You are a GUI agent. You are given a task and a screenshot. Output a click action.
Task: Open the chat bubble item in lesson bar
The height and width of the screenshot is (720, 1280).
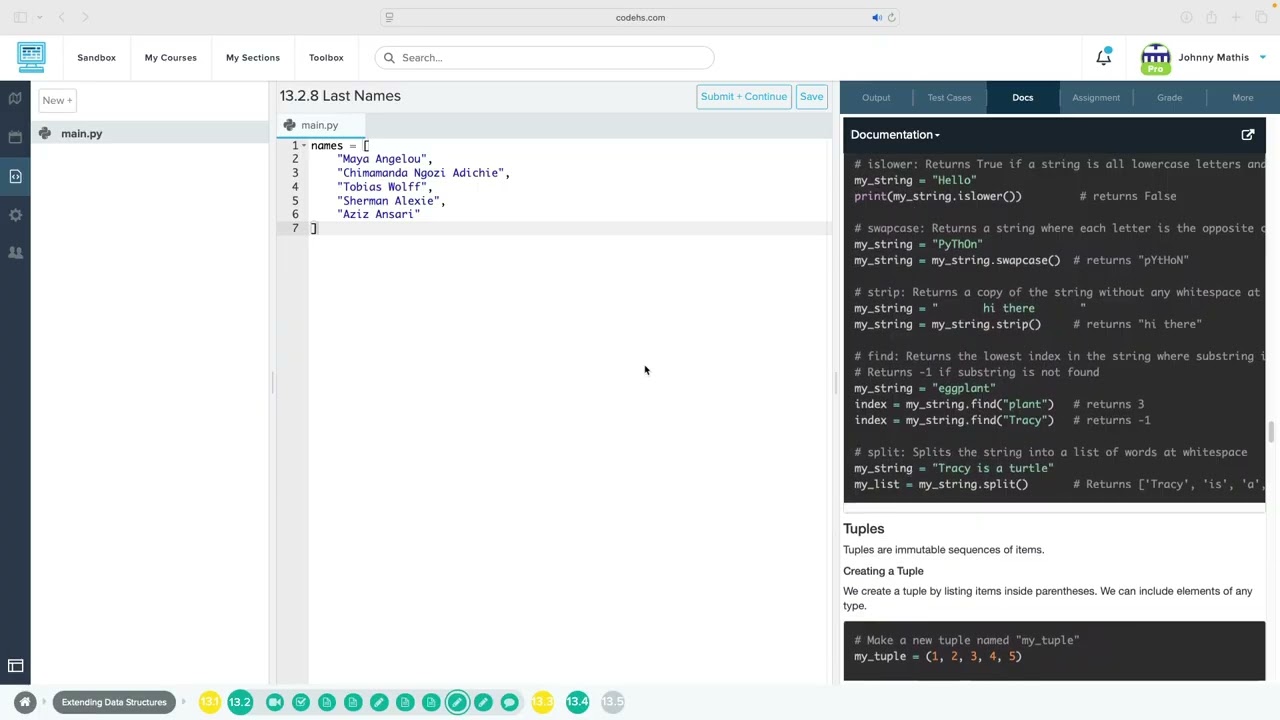pyautogui.click(x=509, y=702)
